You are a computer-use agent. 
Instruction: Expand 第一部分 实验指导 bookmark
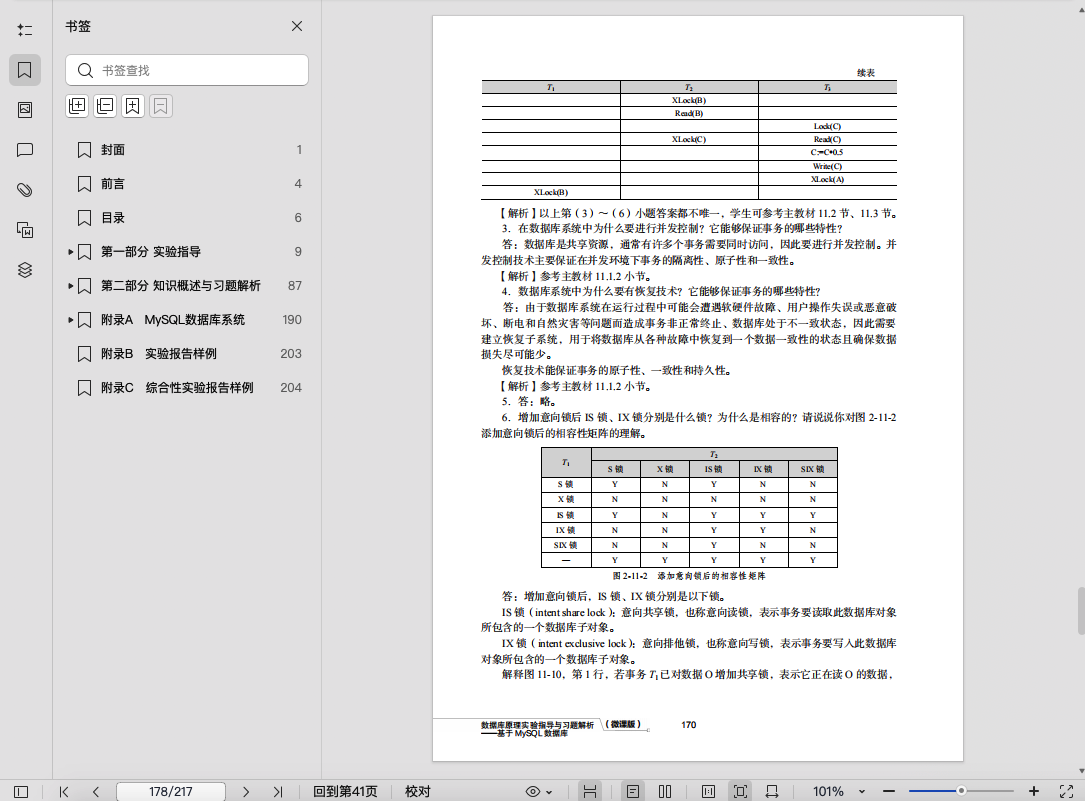point(71,252)
